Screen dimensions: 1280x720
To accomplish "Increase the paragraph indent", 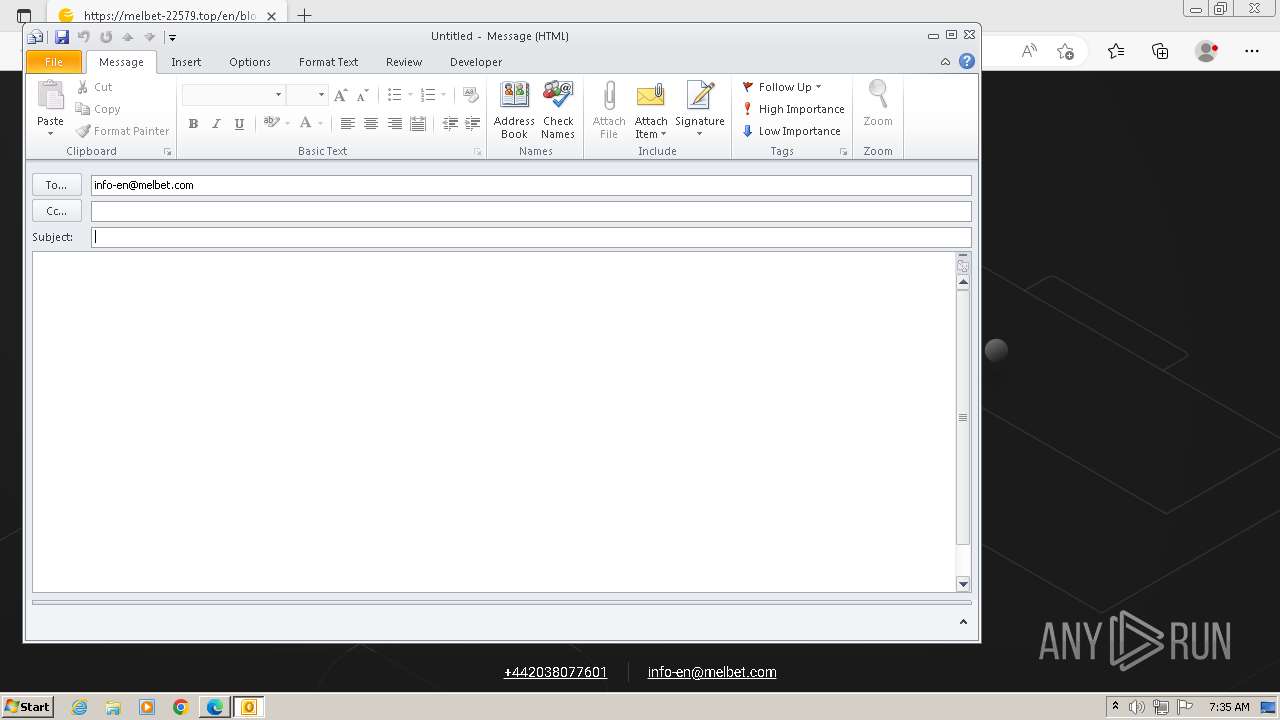I will click(x=473, y=124).
